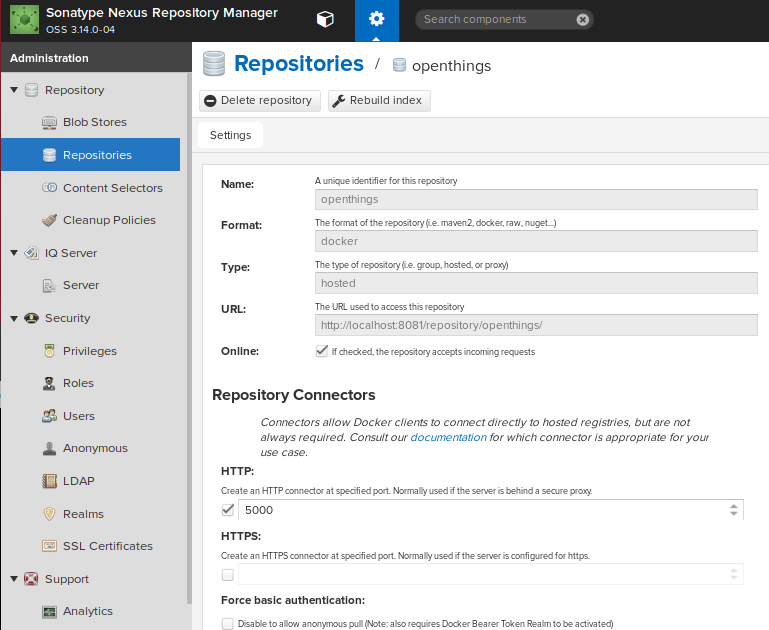This screenshot has height=630, width=769.
Task: Select the Settings tab
Action: (231, 135)
